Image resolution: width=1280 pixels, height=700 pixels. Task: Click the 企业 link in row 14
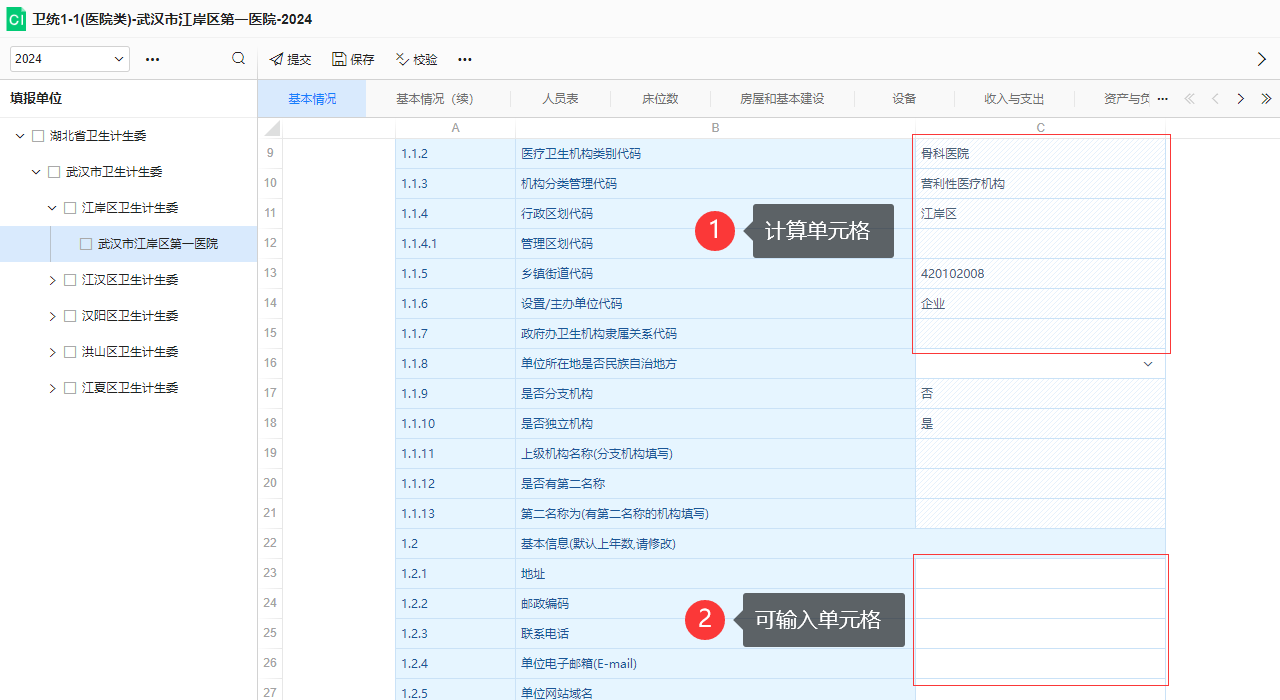click(x=933, y=303)
